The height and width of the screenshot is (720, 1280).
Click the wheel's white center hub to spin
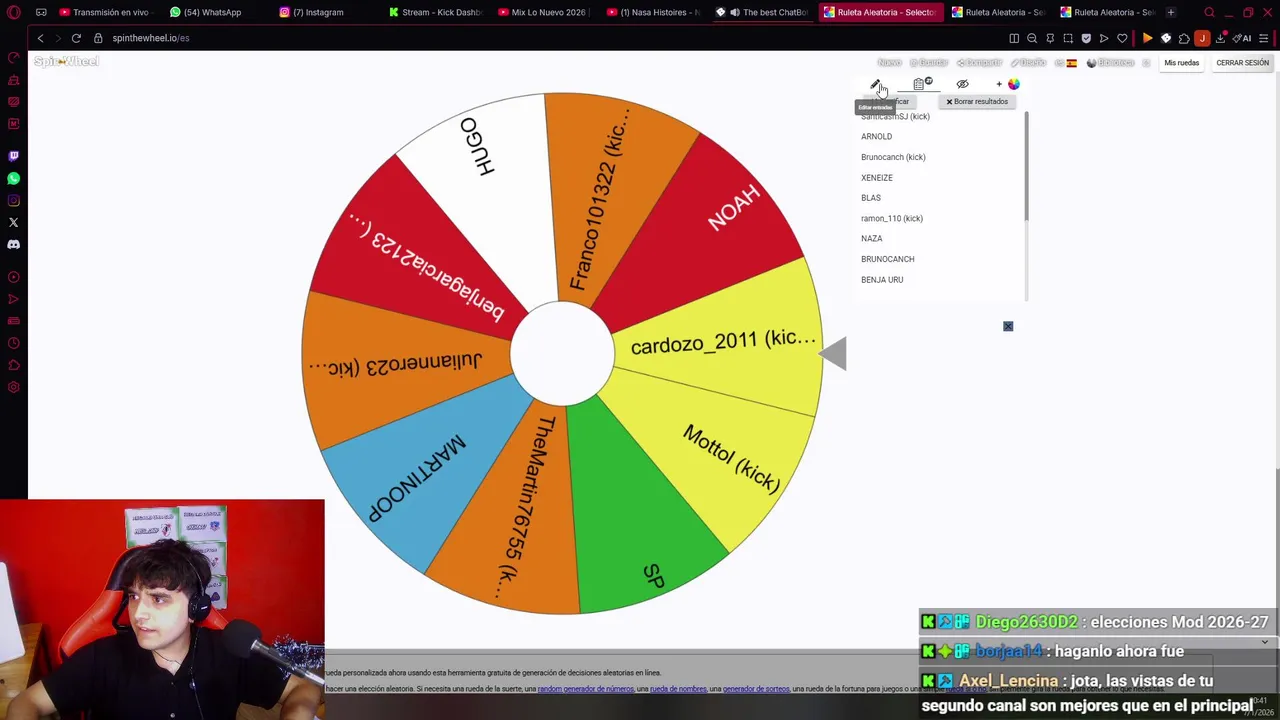(x=562, y=353)
